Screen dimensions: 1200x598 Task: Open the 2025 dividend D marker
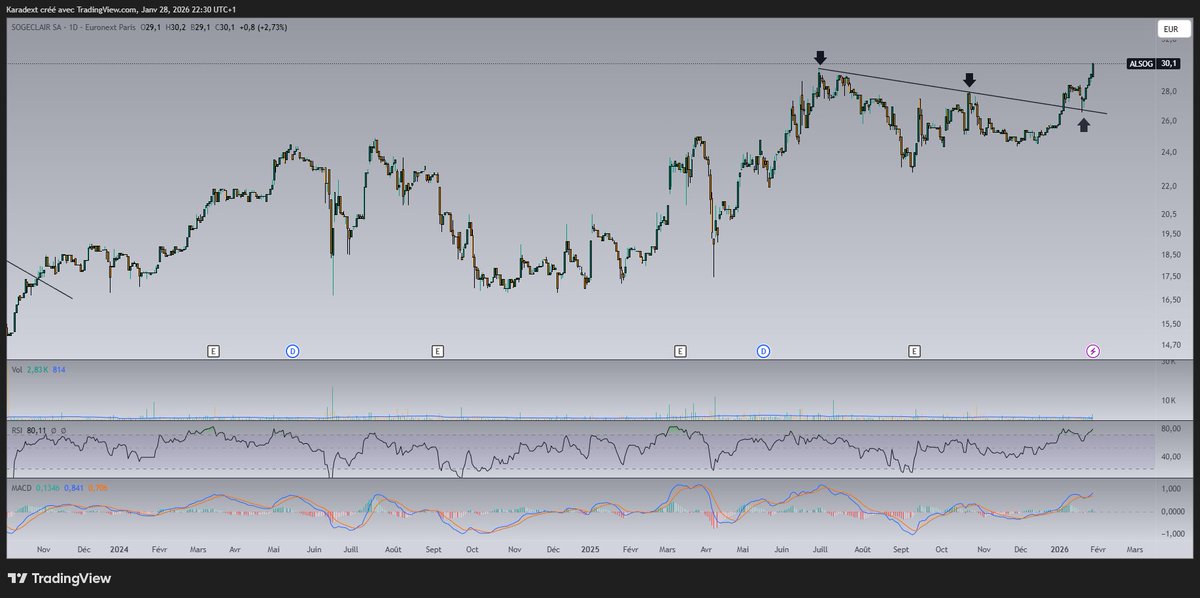(x=763, y=351)
